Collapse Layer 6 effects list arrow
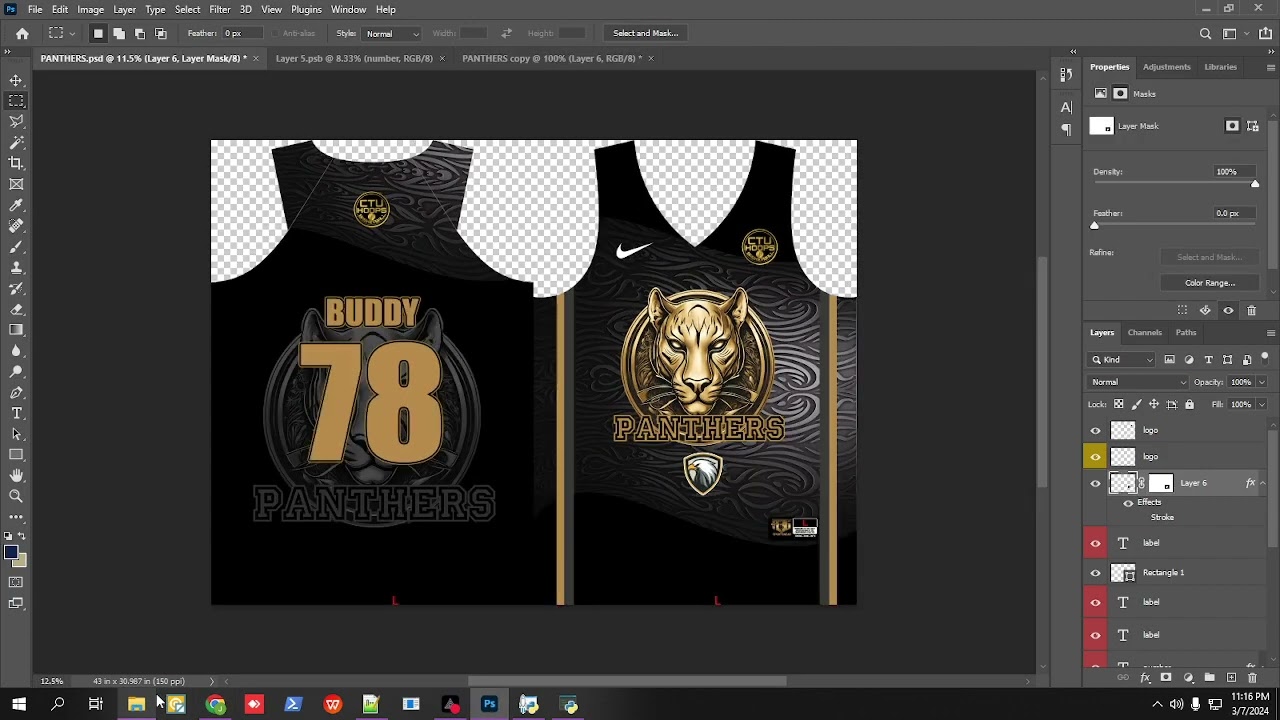1280x720 pixels. pyautogui.click(x=1262, y=483)
